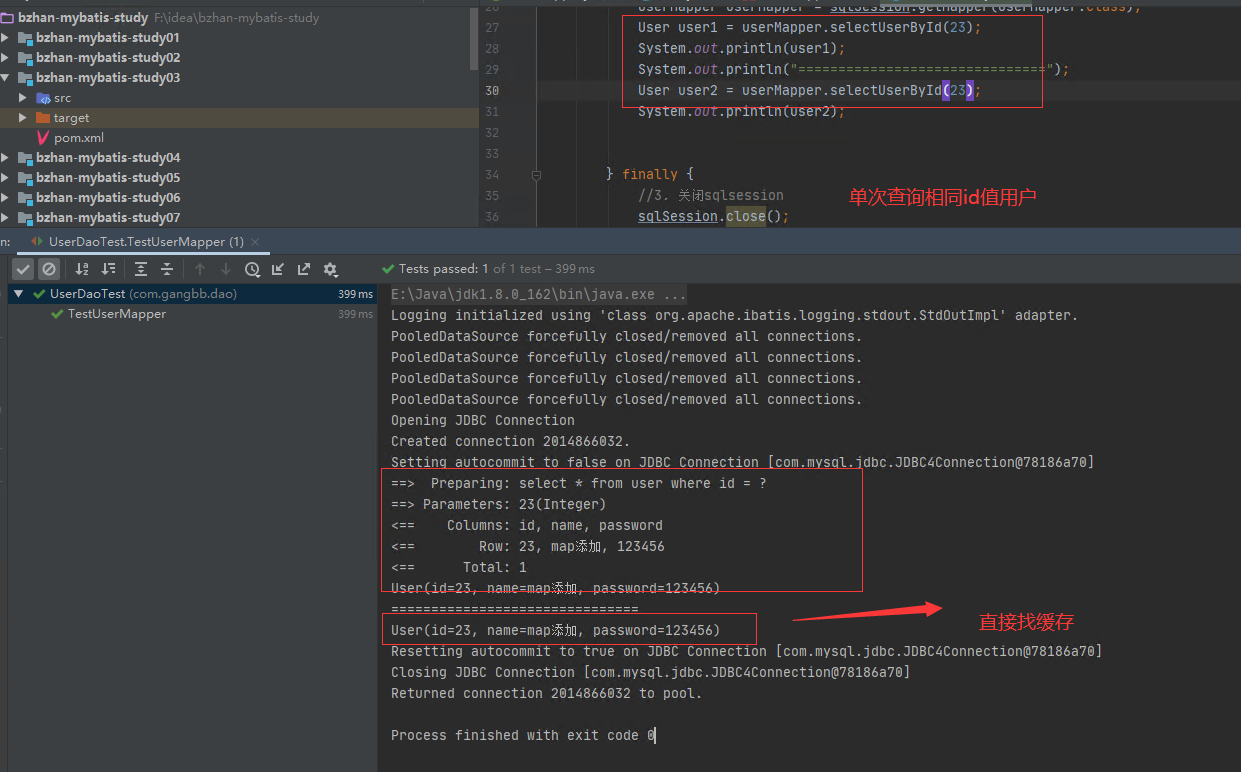Click line number 30 in the gutter
The height and width of the screenshot is (772, 1241).
[491, 90]
